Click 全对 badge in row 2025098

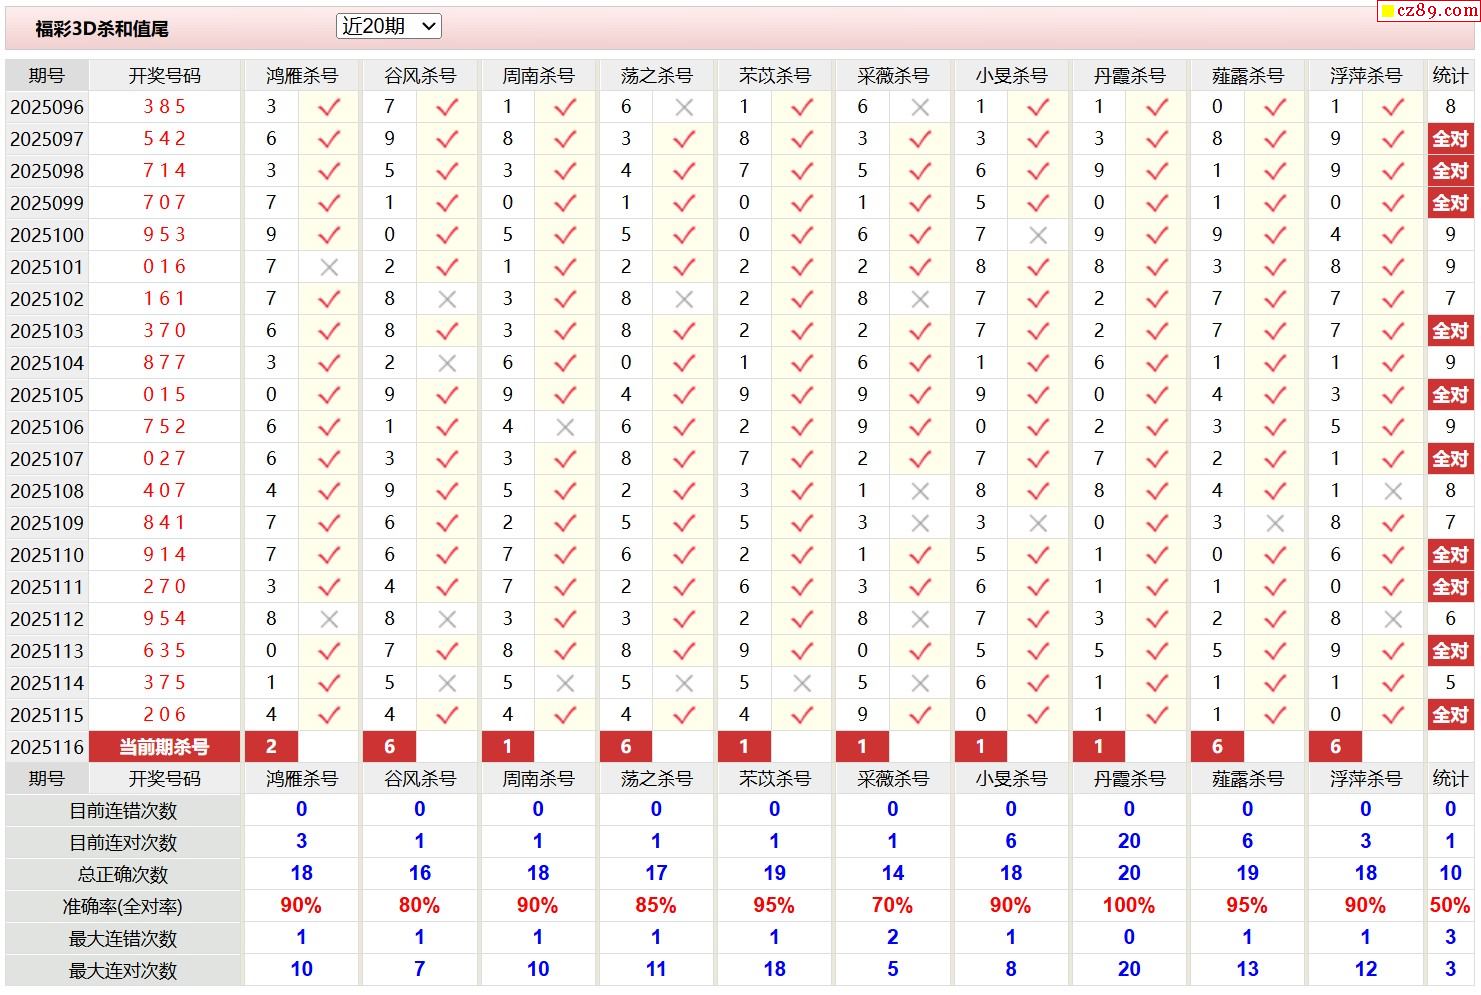[1450, 171]
